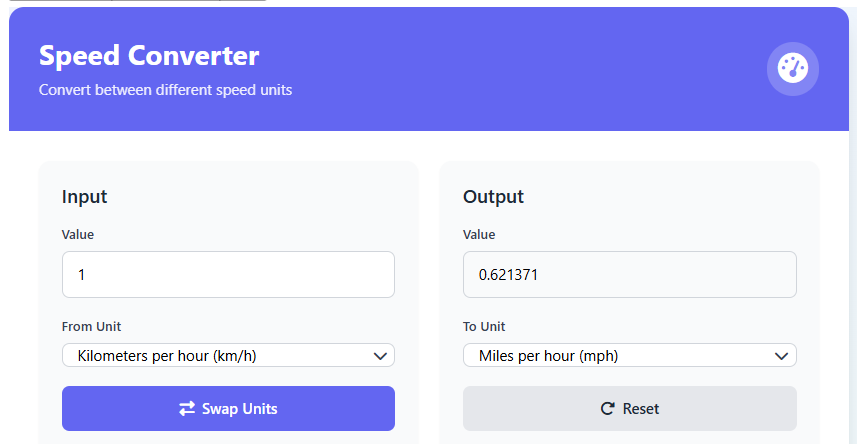
Task: Click an empty area of the purple header banner
Action: click(520, 70)
